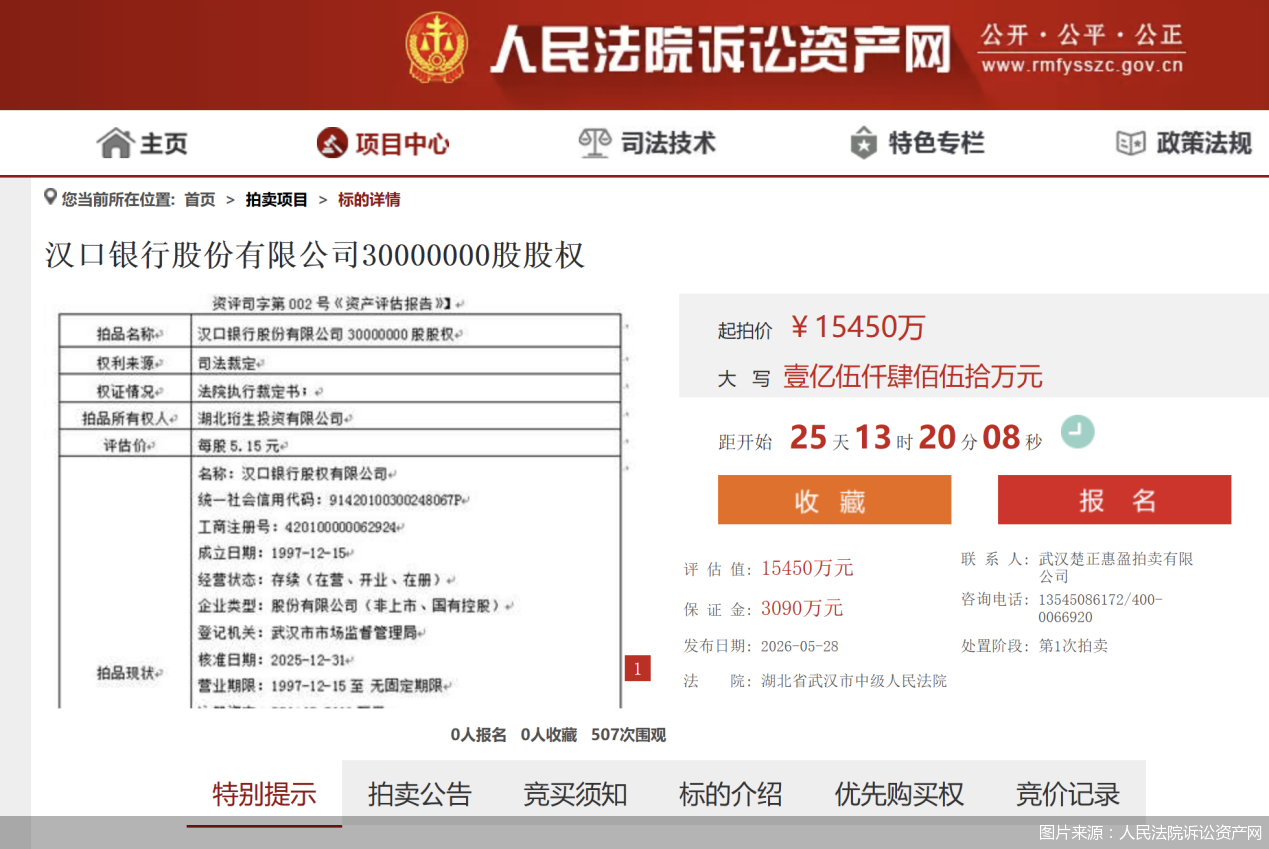
Task: Click the orange 收藏 button
Action: (834, 500)
